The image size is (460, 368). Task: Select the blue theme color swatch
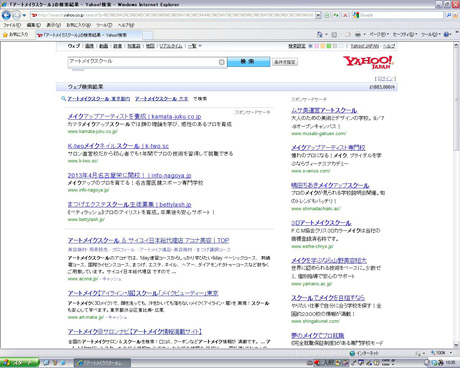(x=310, y=46)
